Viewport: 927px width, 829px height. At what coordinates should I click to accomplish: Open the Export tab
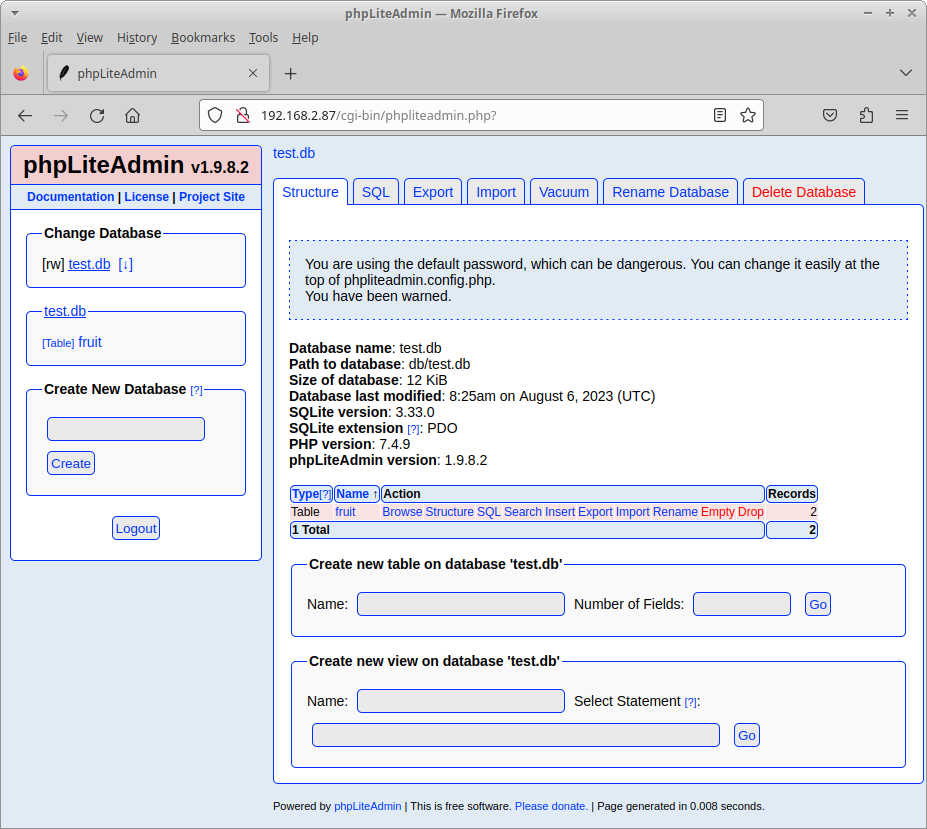pyautogui.click(x=433, y=192)
